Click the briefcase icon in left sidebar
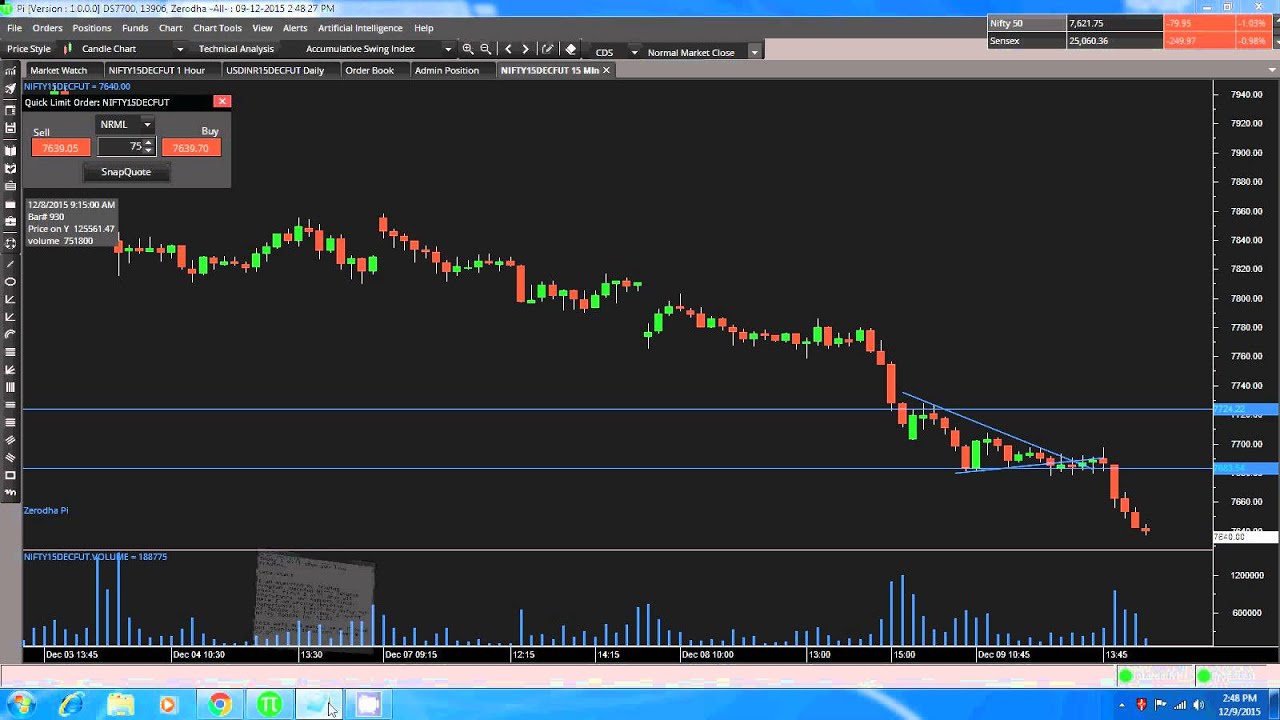1280x720 pixels. 11,221
